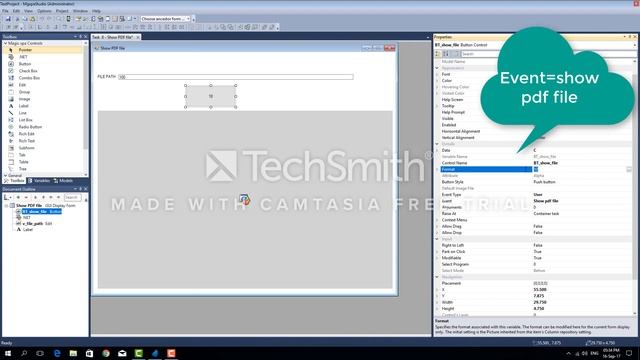640x360 pixels.
Task: Open File Explorer from the taskbar
Action: 73,353
